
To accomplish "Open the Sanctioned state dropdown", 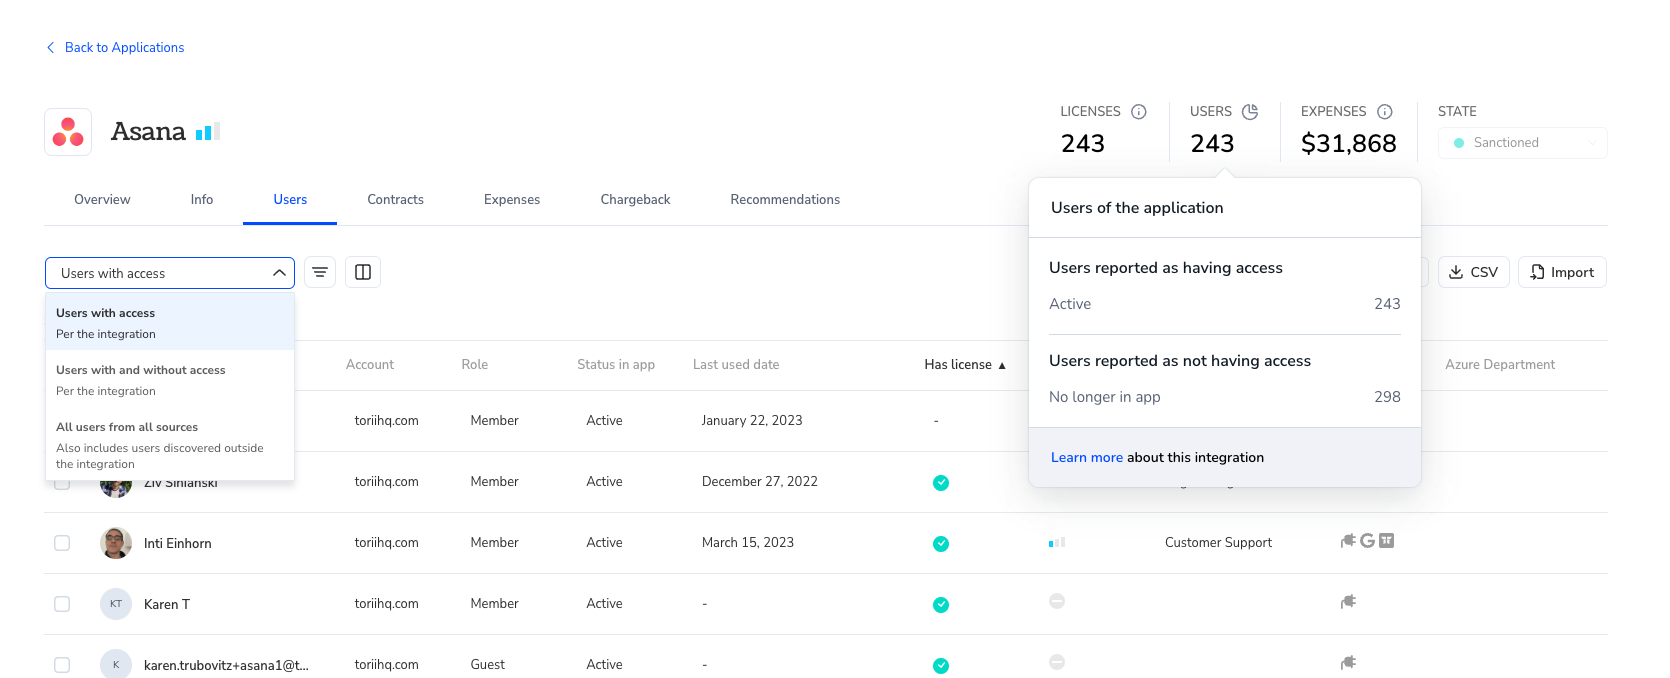I will (1522, 143).
